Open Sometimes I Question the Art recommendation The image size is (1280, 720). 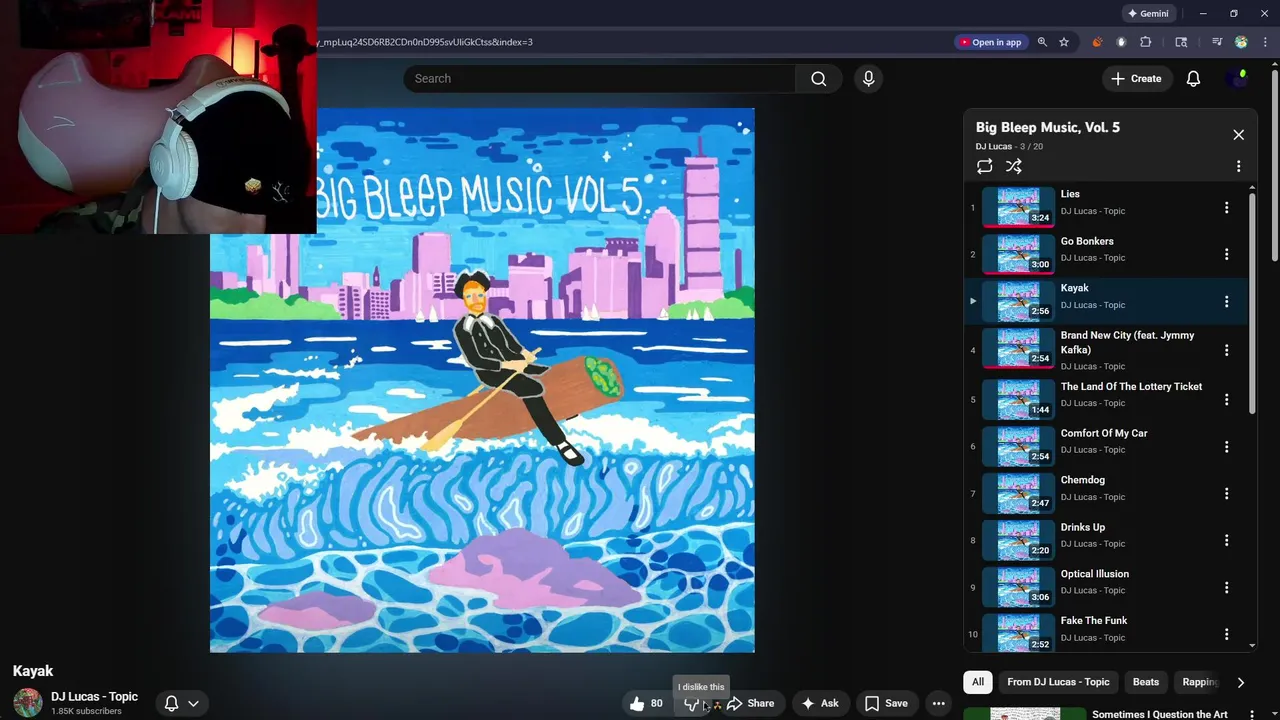pos(1160,714)
